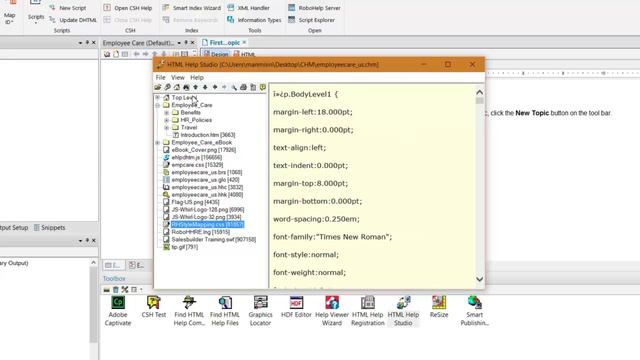Select employeecare_us.hhc in the tree

click(203, 187)
